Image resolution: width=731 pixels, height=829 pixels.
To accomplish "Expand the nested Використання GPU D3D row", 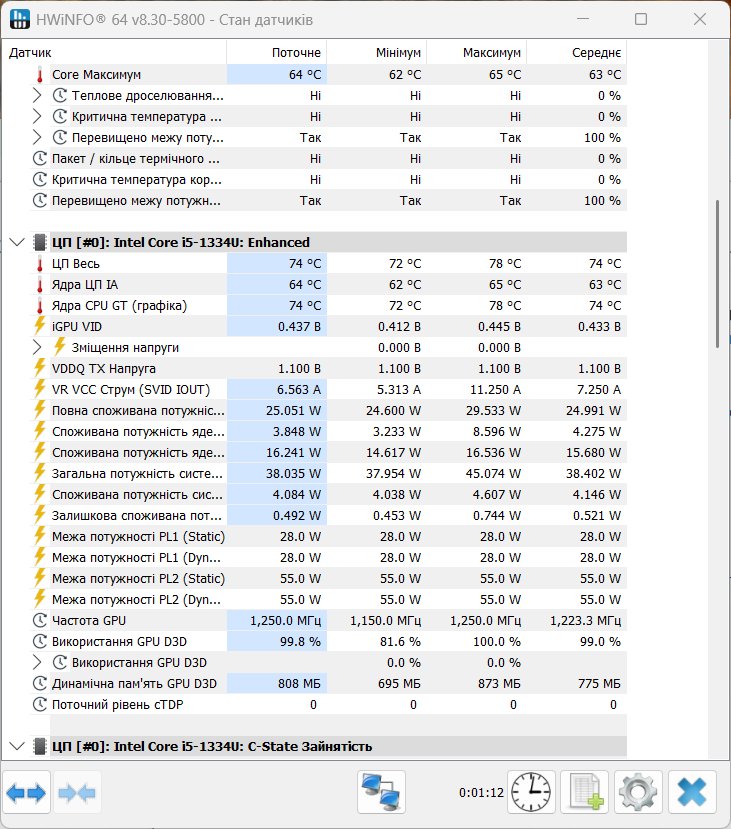I will [36, 662].
